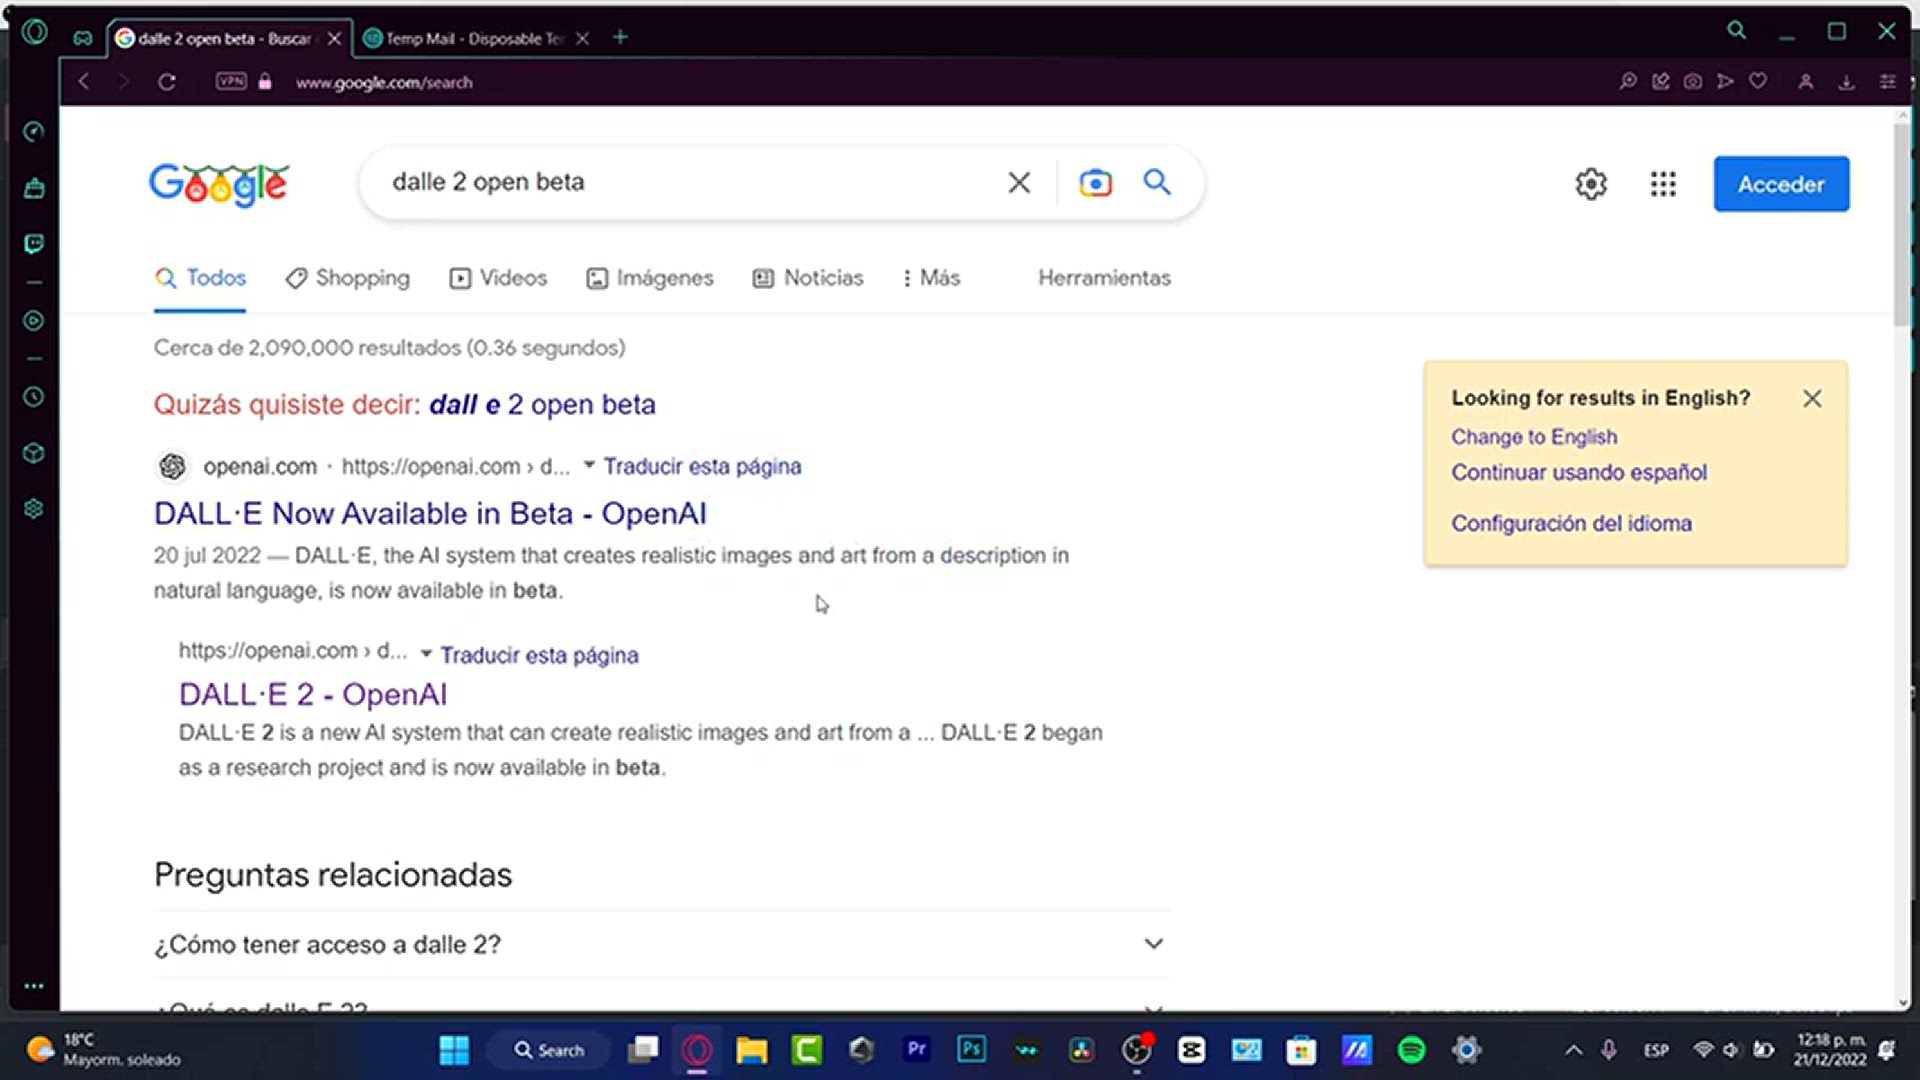Open the Herramientas search tools

pyautogui.click(x=1104, y=278)
